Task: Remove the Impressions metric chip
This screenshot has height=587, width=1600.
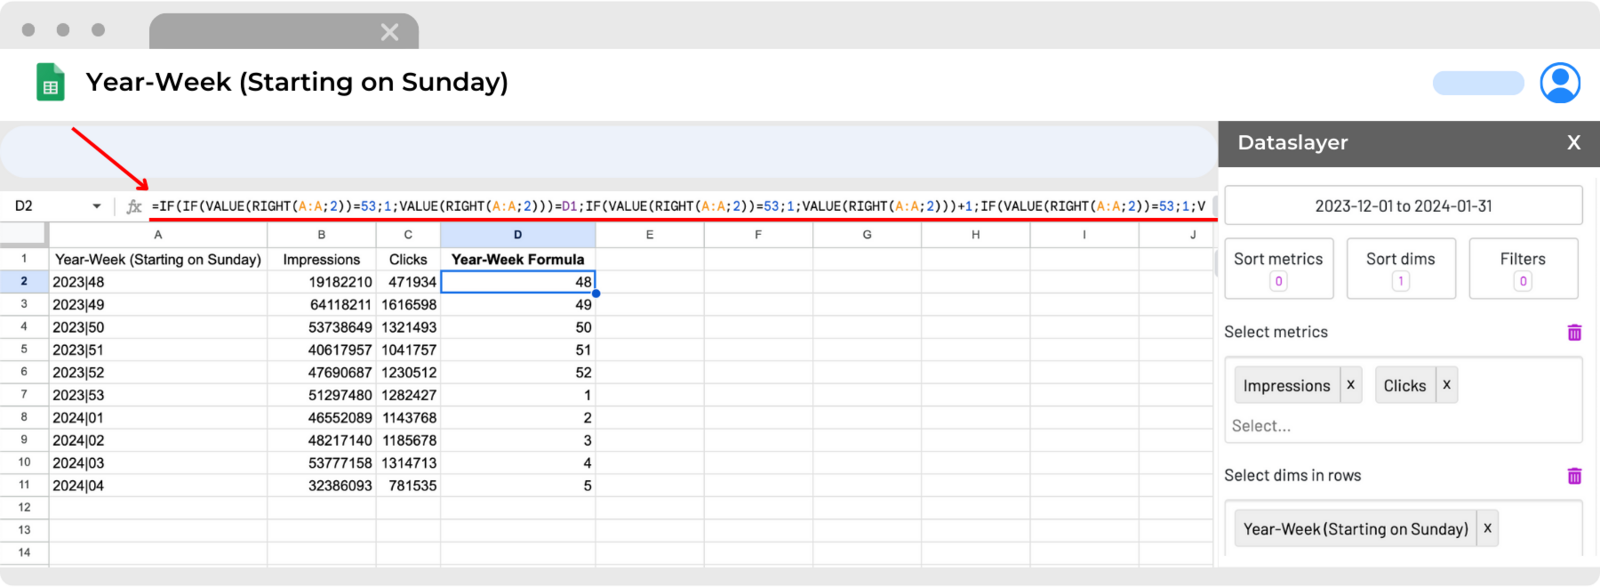Action: click(x=1350, y=385)
